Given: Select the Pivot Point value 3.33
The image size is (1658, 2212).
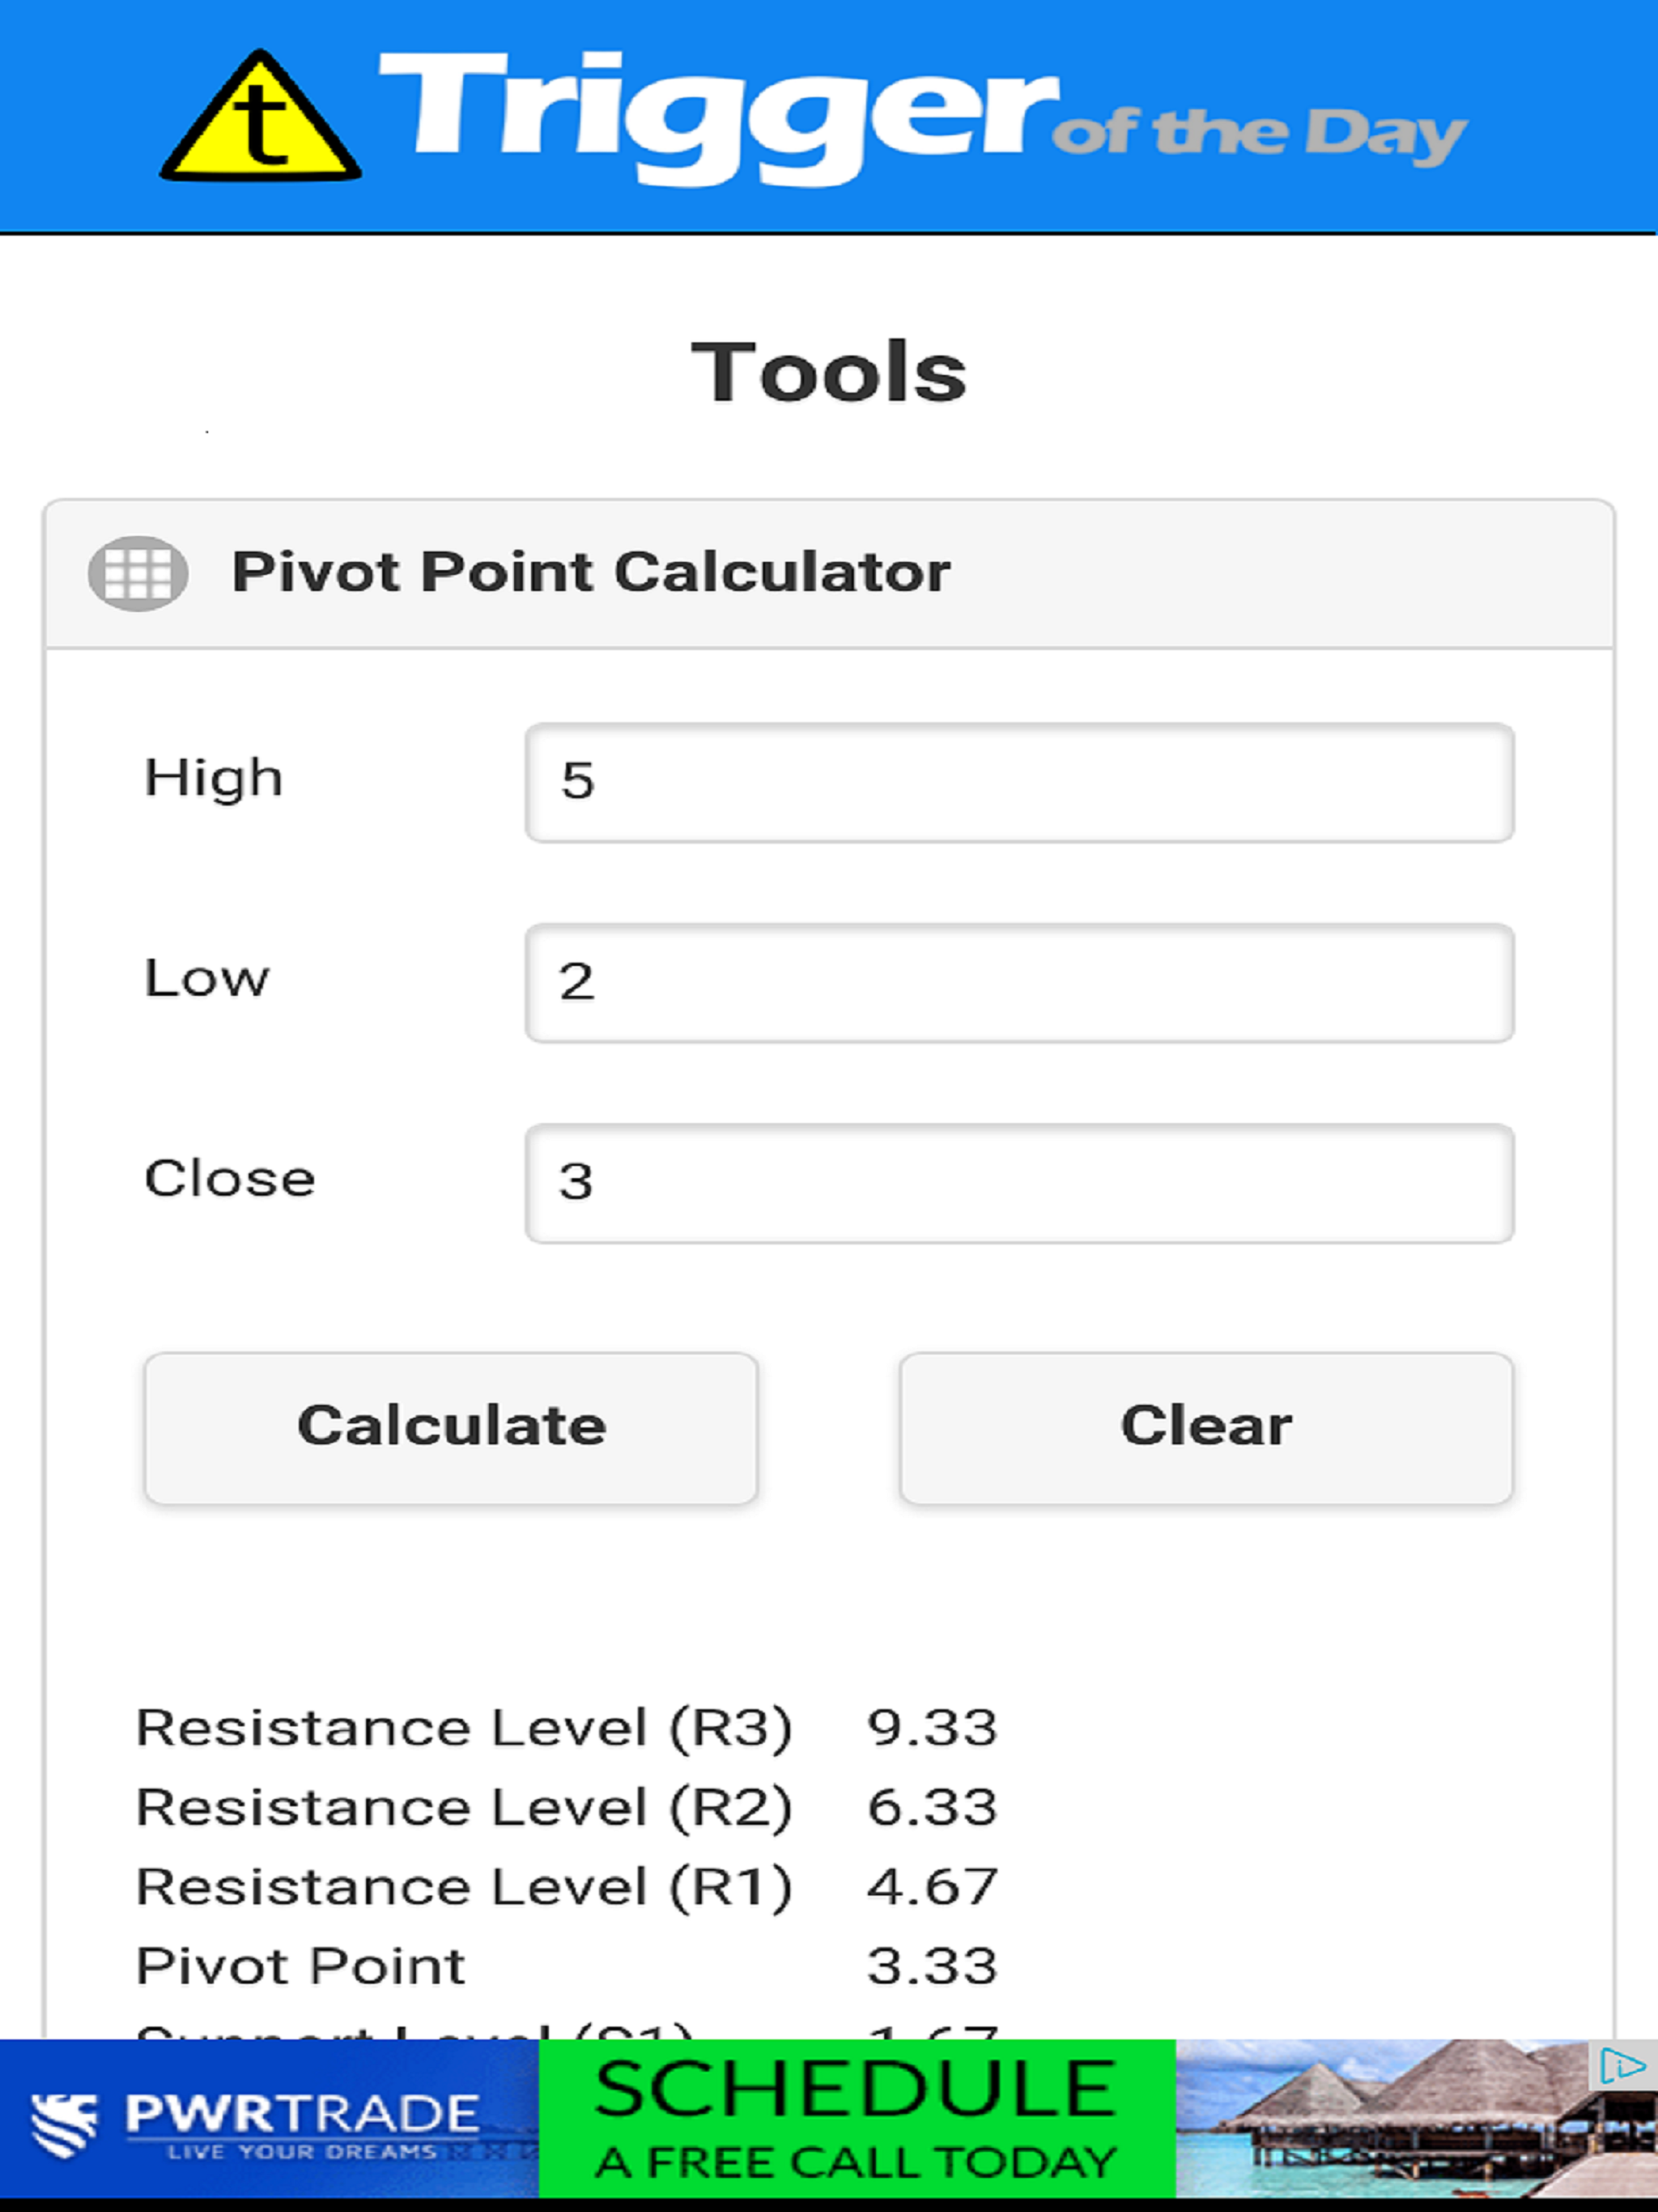Looking at the screenshot, I should (x=932, y=1966).
